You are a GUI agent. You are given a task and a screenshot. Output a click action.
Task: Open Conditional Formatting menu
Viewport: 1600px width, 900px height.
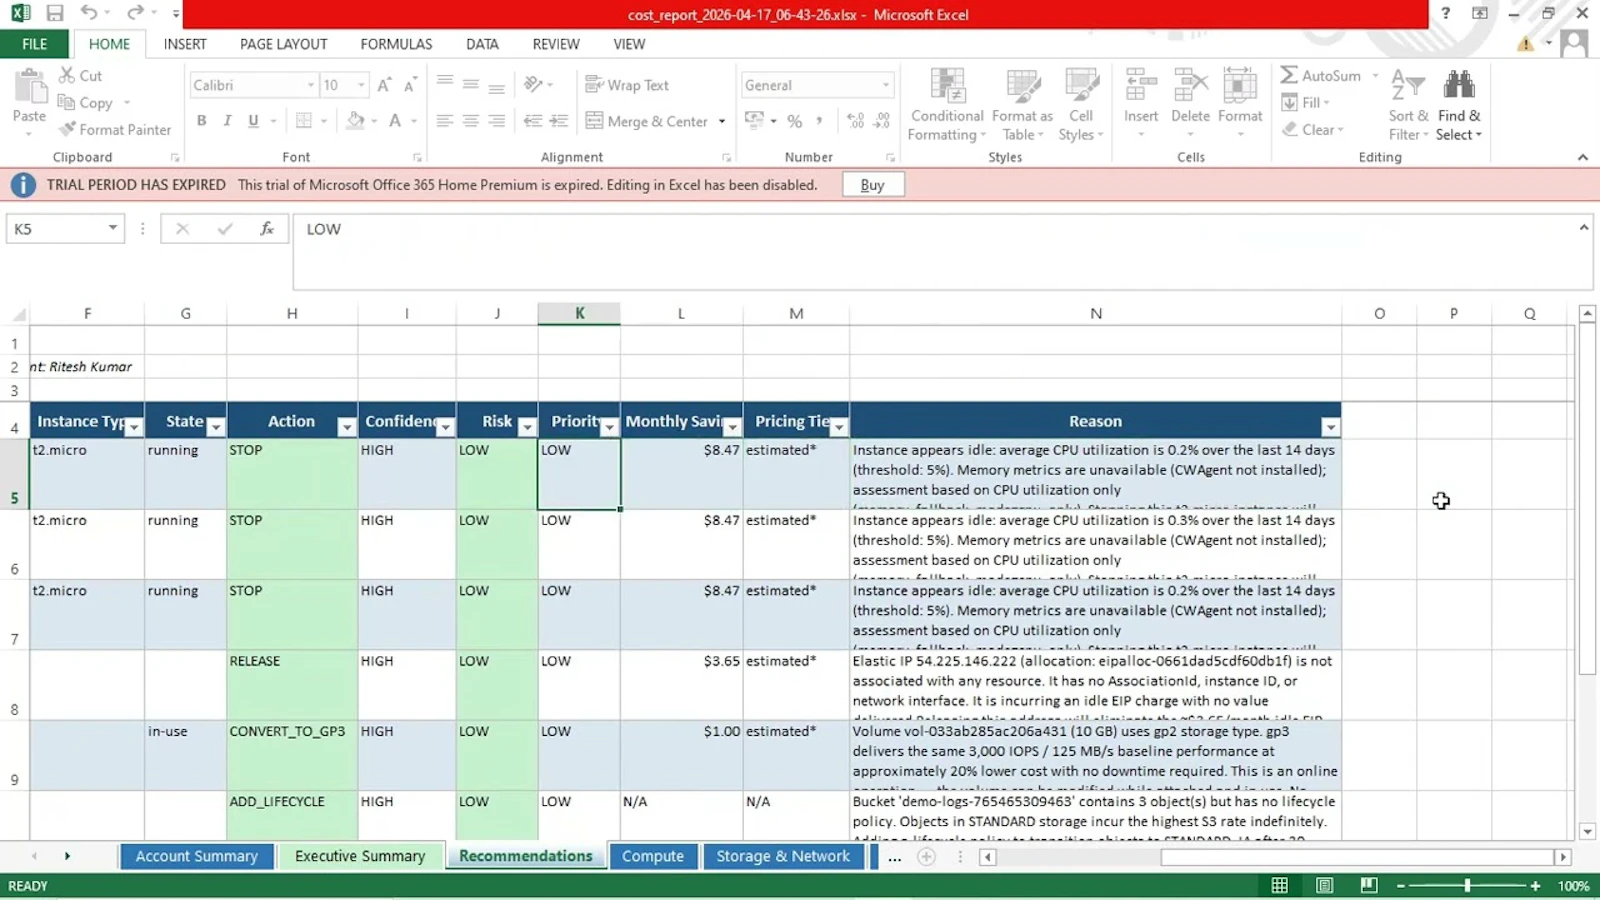947,105
